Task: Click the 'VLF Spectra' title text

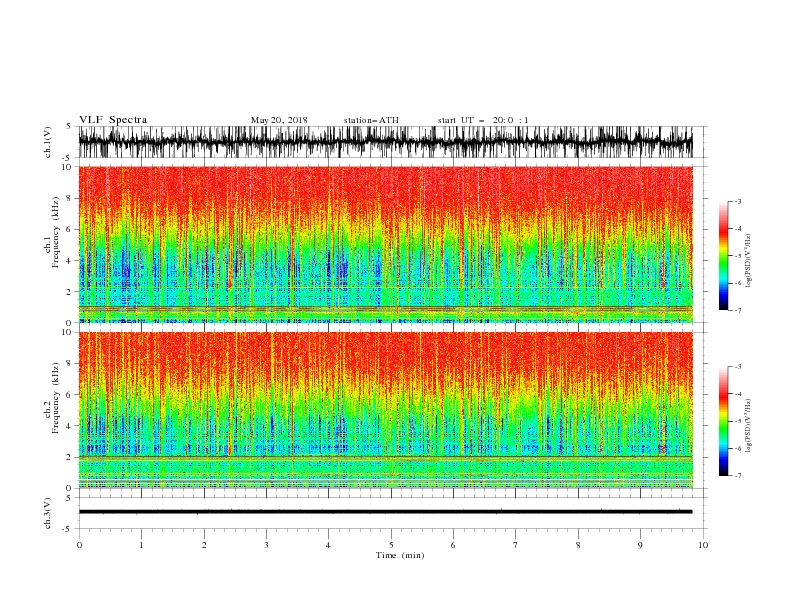Action: tap(113, 120)
